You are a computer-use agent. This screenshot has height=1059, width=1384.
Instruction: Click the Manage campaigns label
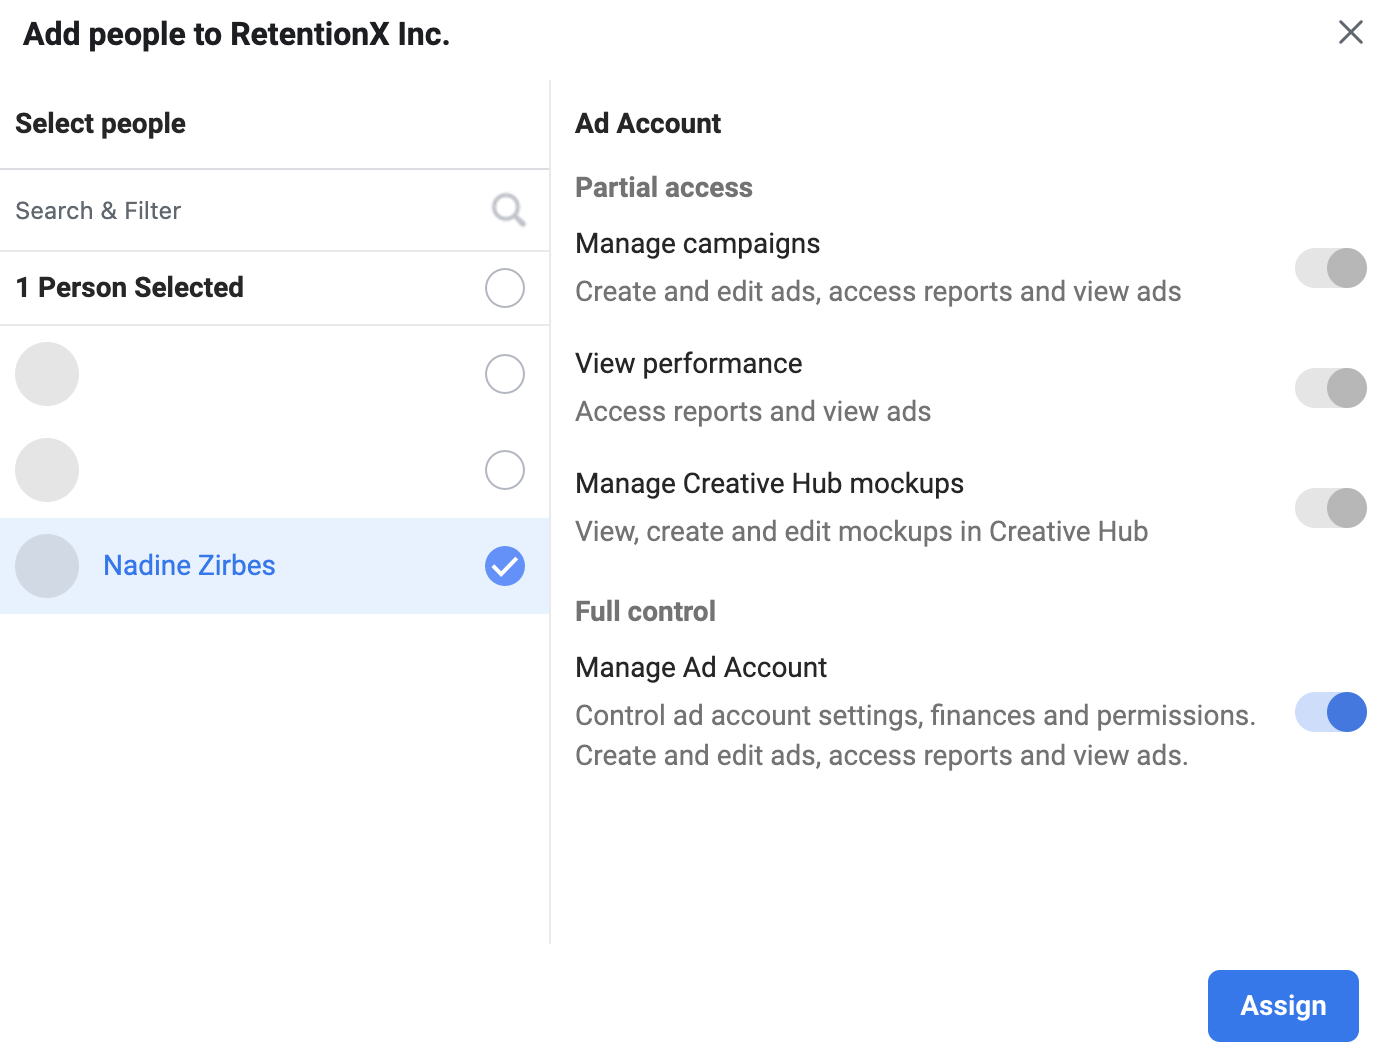click(698, 244)
